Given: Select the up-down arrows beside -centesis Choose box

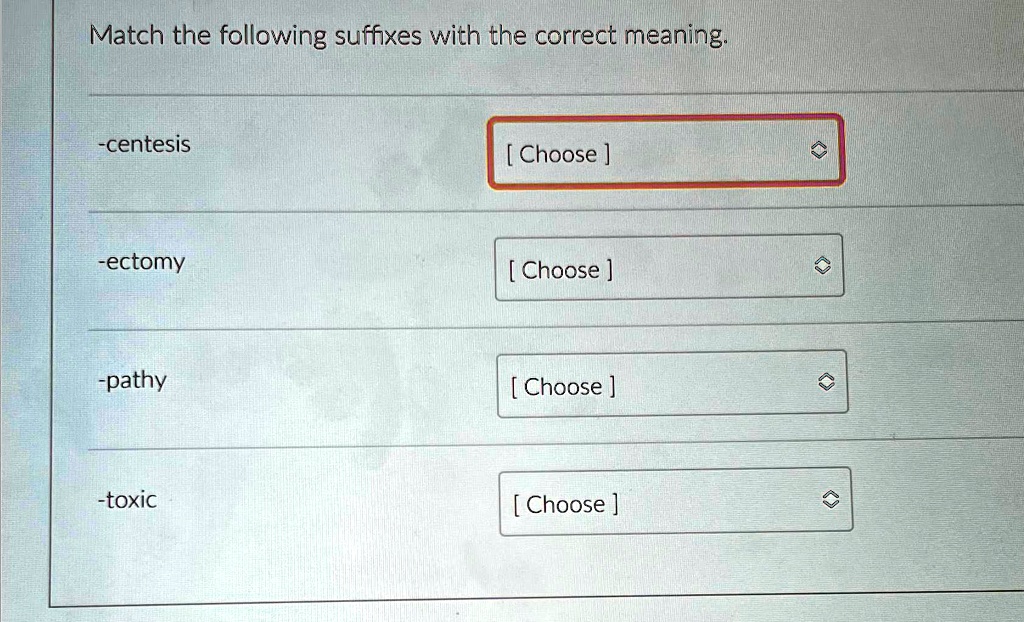Looking at the screenshot, I should point(819,150).
